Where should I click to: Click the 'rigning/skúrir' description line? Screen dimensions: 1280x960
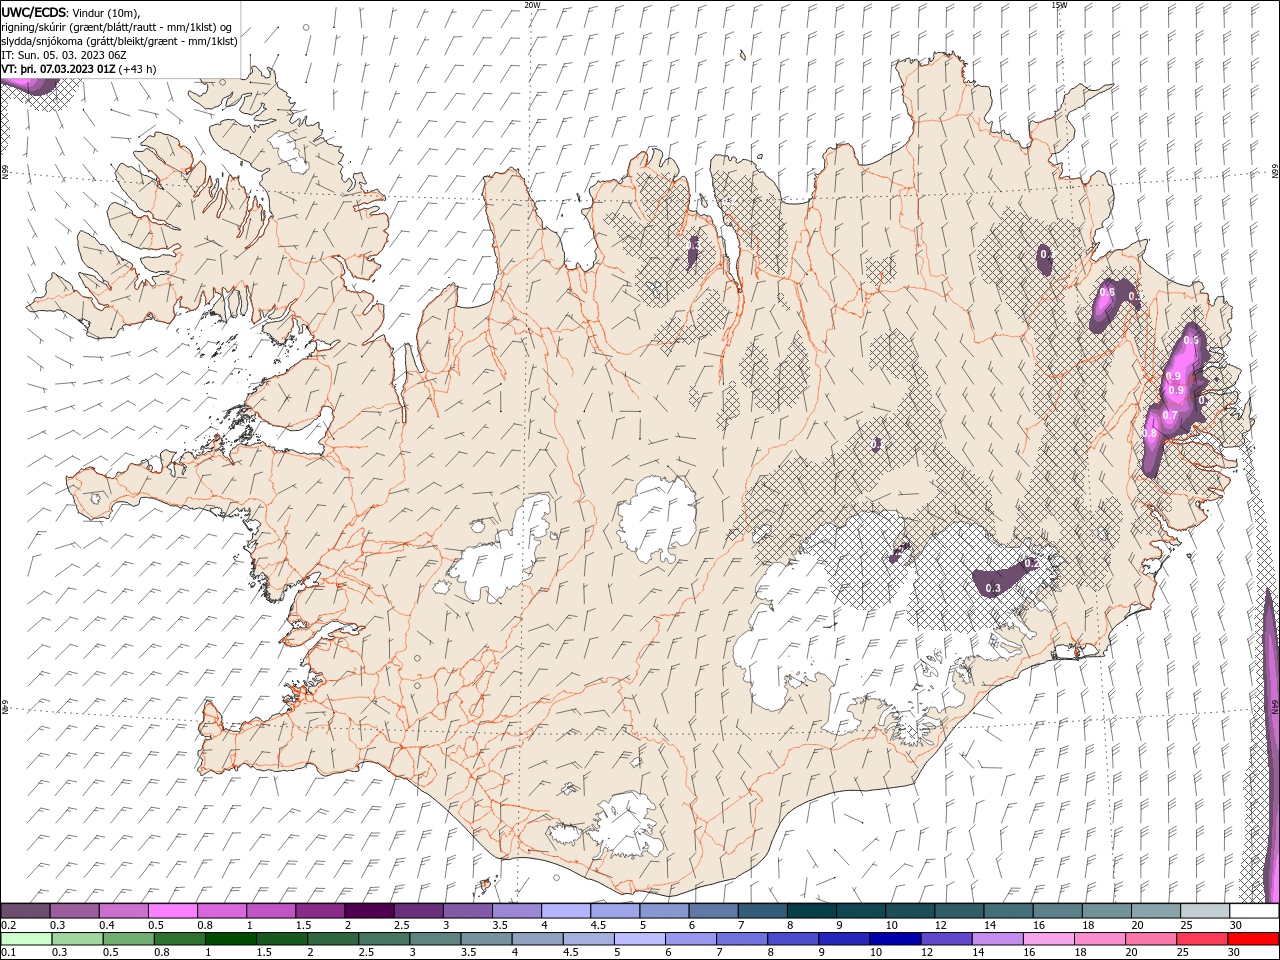point(117,27)
